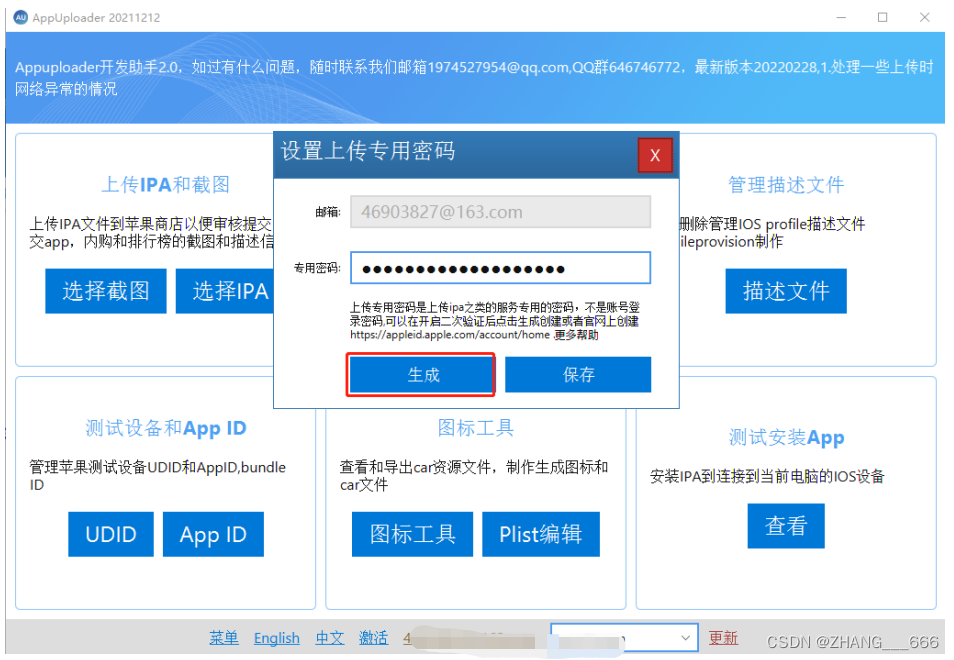954x660 pixels.
Task: Switch language to 中文
Action: tap(330, 637)
